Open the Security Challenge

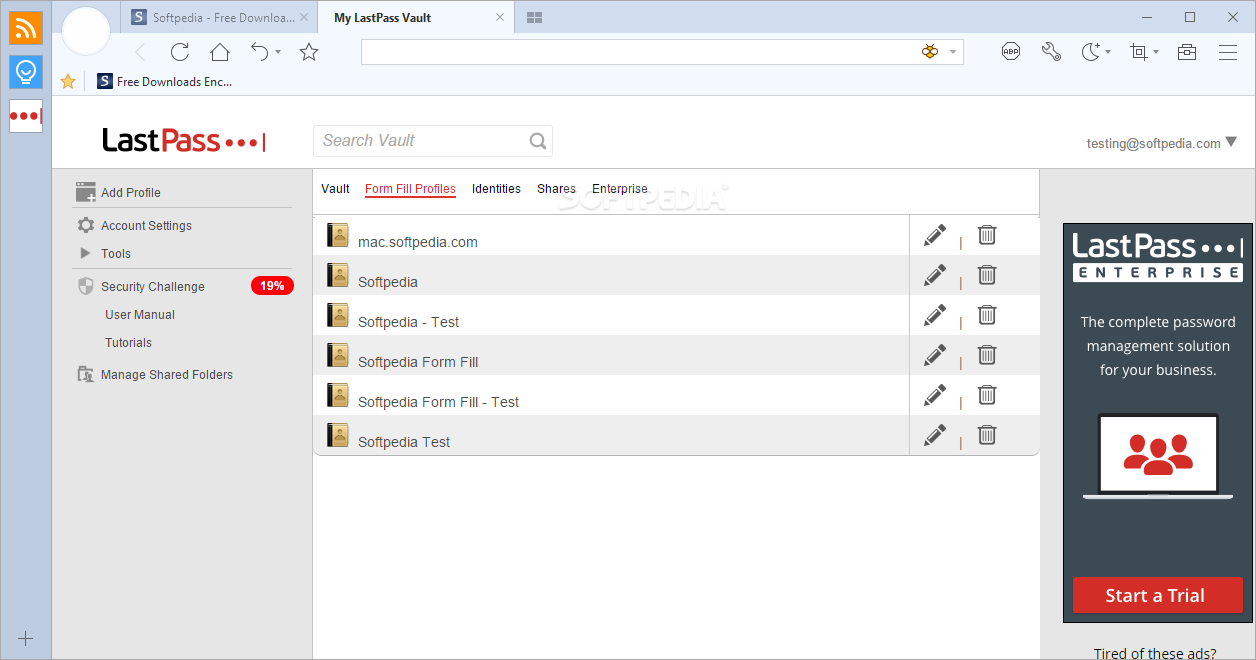[153, 286]
